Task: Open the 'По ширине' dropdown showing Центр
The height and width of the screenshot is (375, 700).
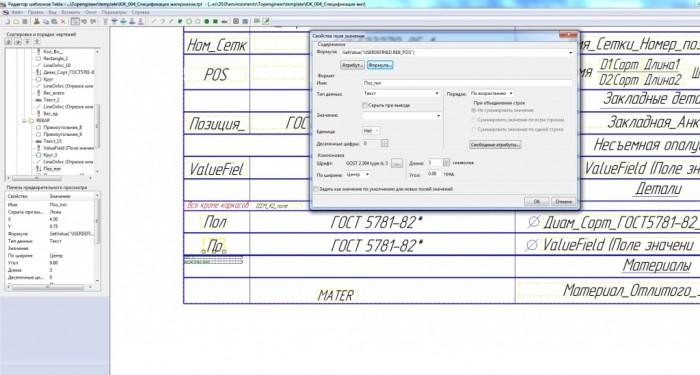Action: click(358, 175)
